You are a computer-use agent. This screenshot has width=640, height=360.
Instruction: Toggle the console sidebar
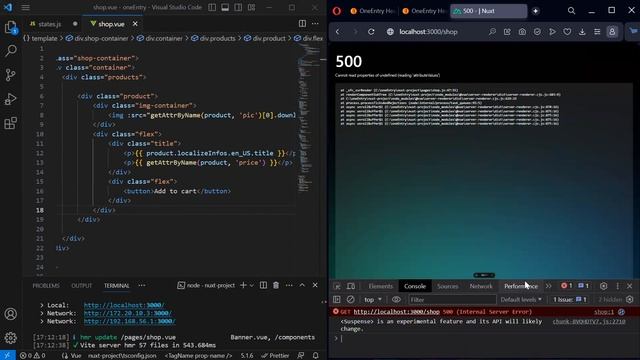(337, 300)
